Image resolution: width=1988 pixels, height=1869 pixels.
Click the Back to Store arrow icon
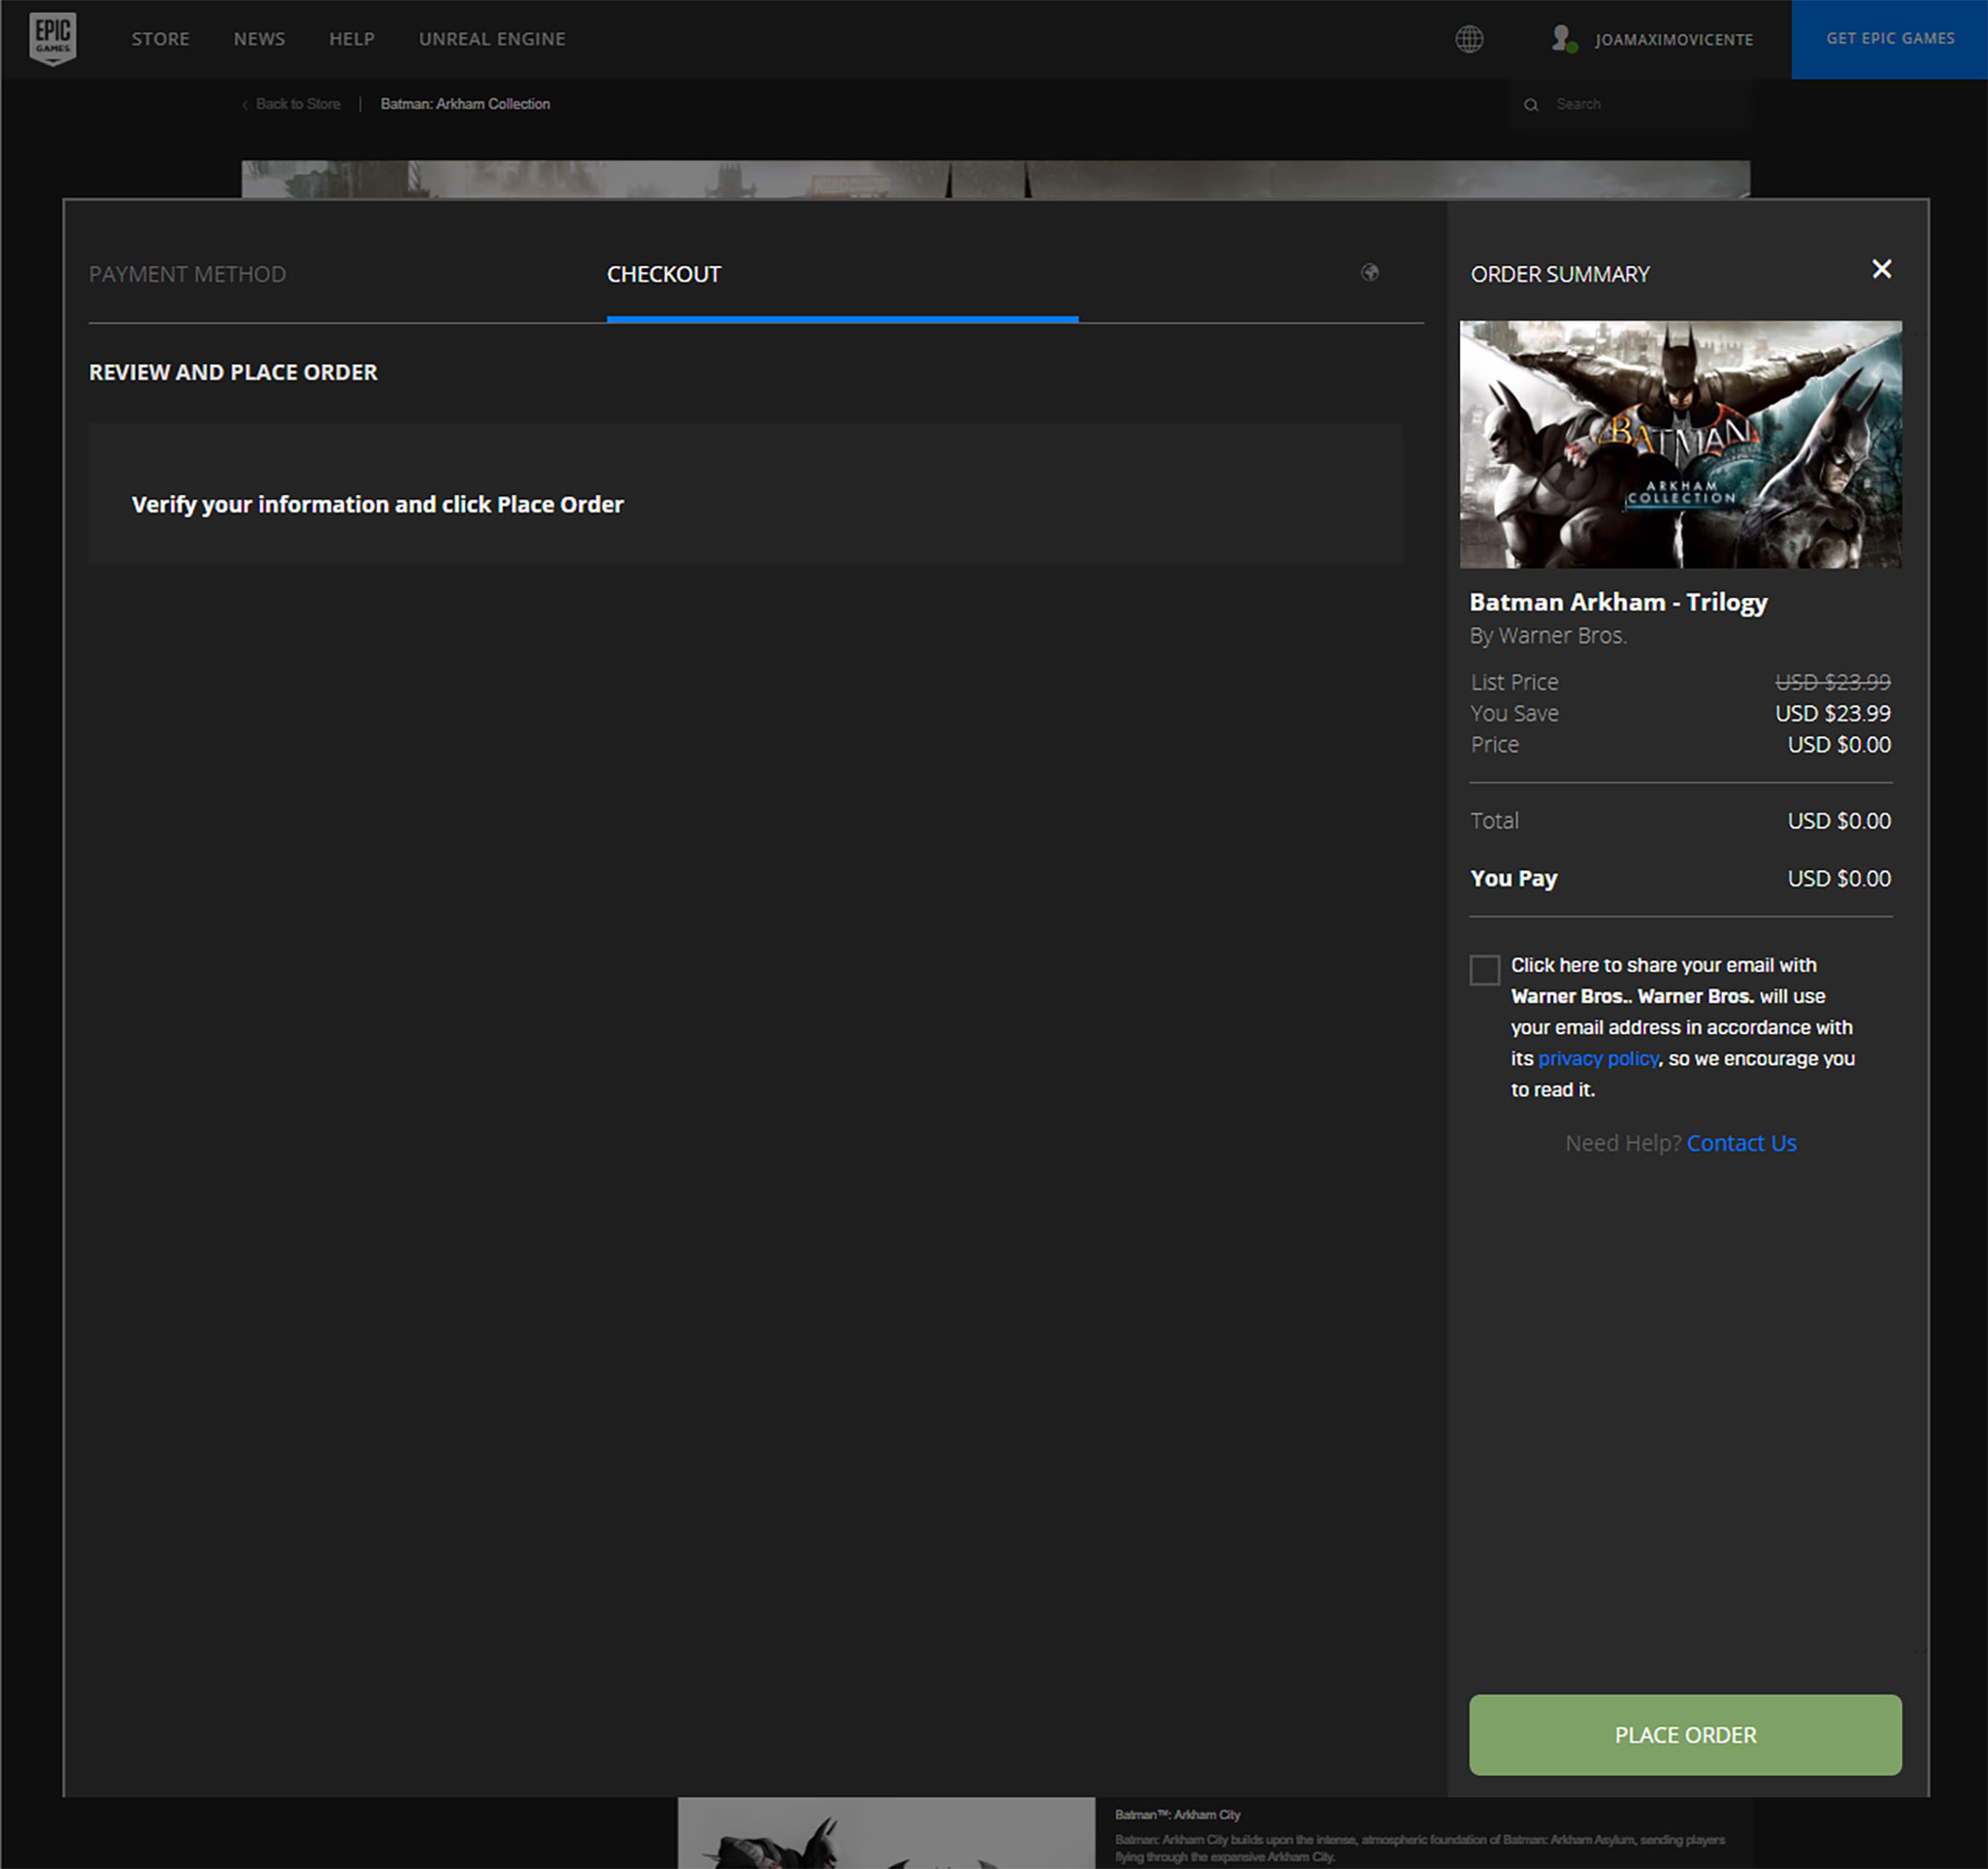(245, 104)
